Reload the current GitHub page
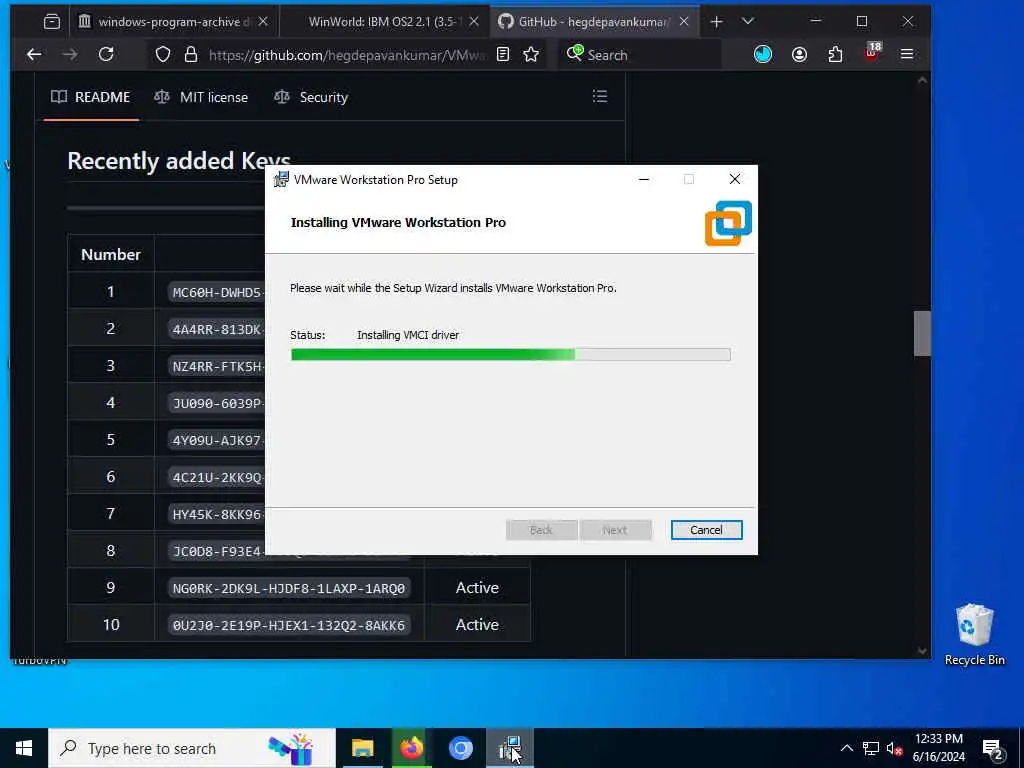Screen dimensions: 1024x768 106,55
